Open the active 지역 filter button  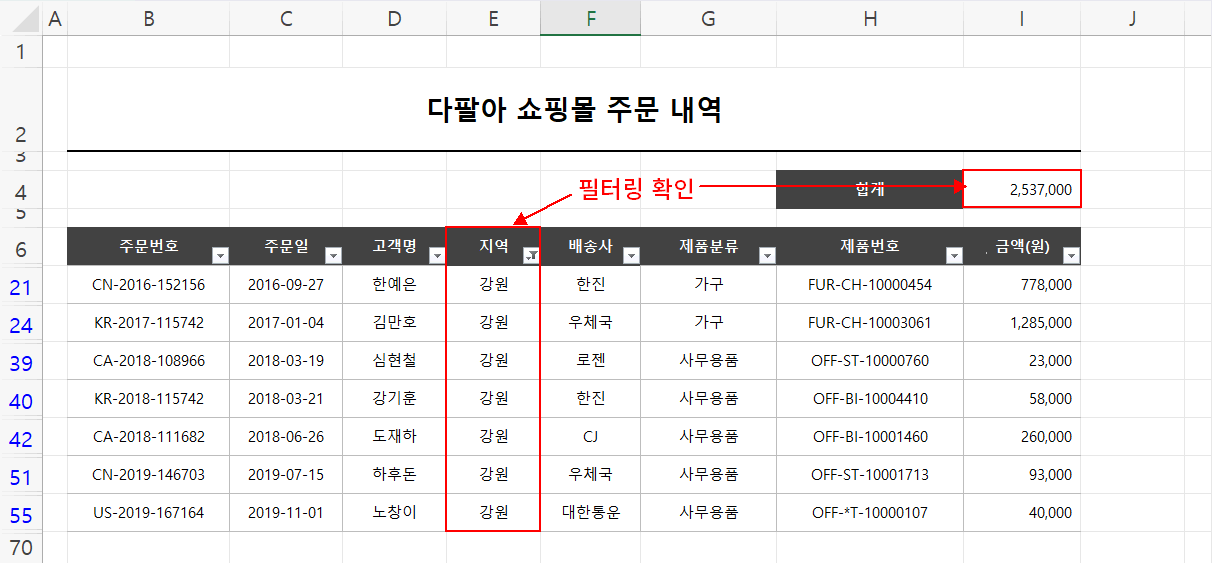point(531,256)
